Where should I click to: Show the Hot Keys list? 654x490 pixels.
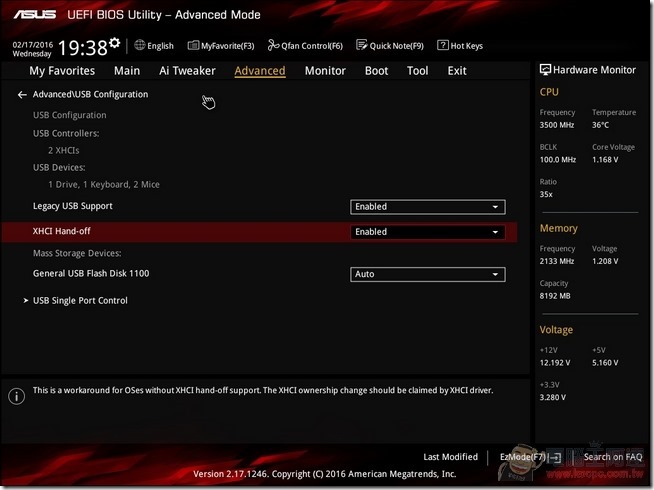click(460, 45)
